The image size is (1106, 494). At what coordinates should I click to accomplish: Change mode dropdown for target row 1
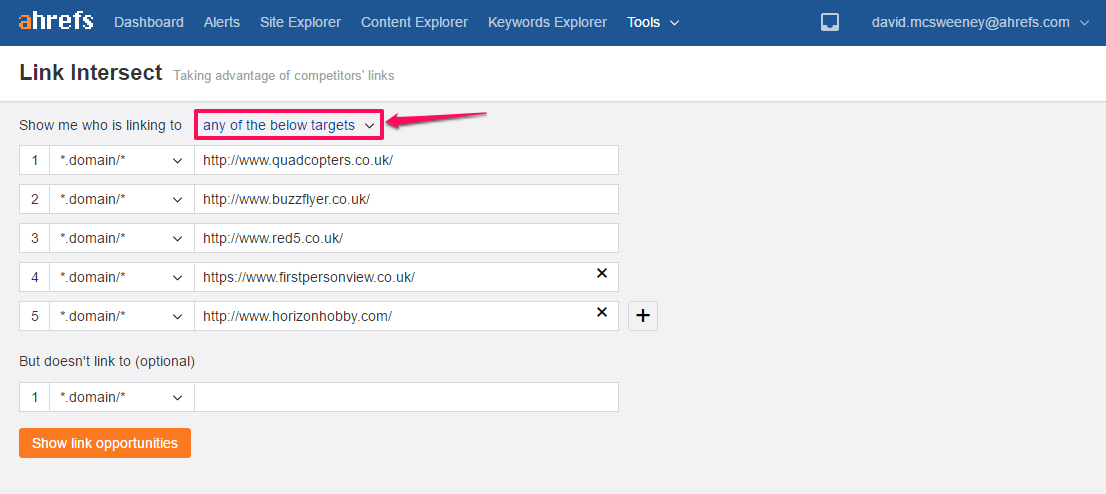coord(121,160)
